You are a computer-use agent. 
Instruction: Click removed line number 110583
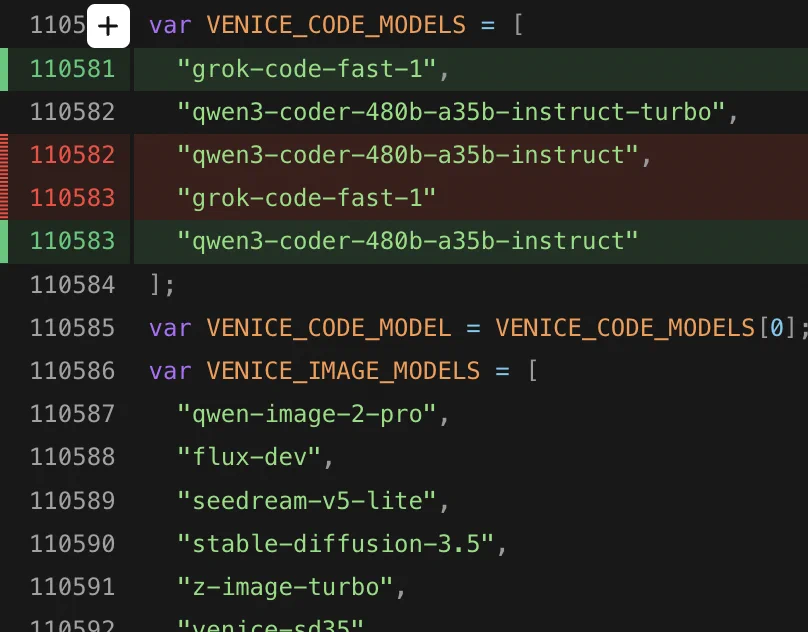coord(72,198)
